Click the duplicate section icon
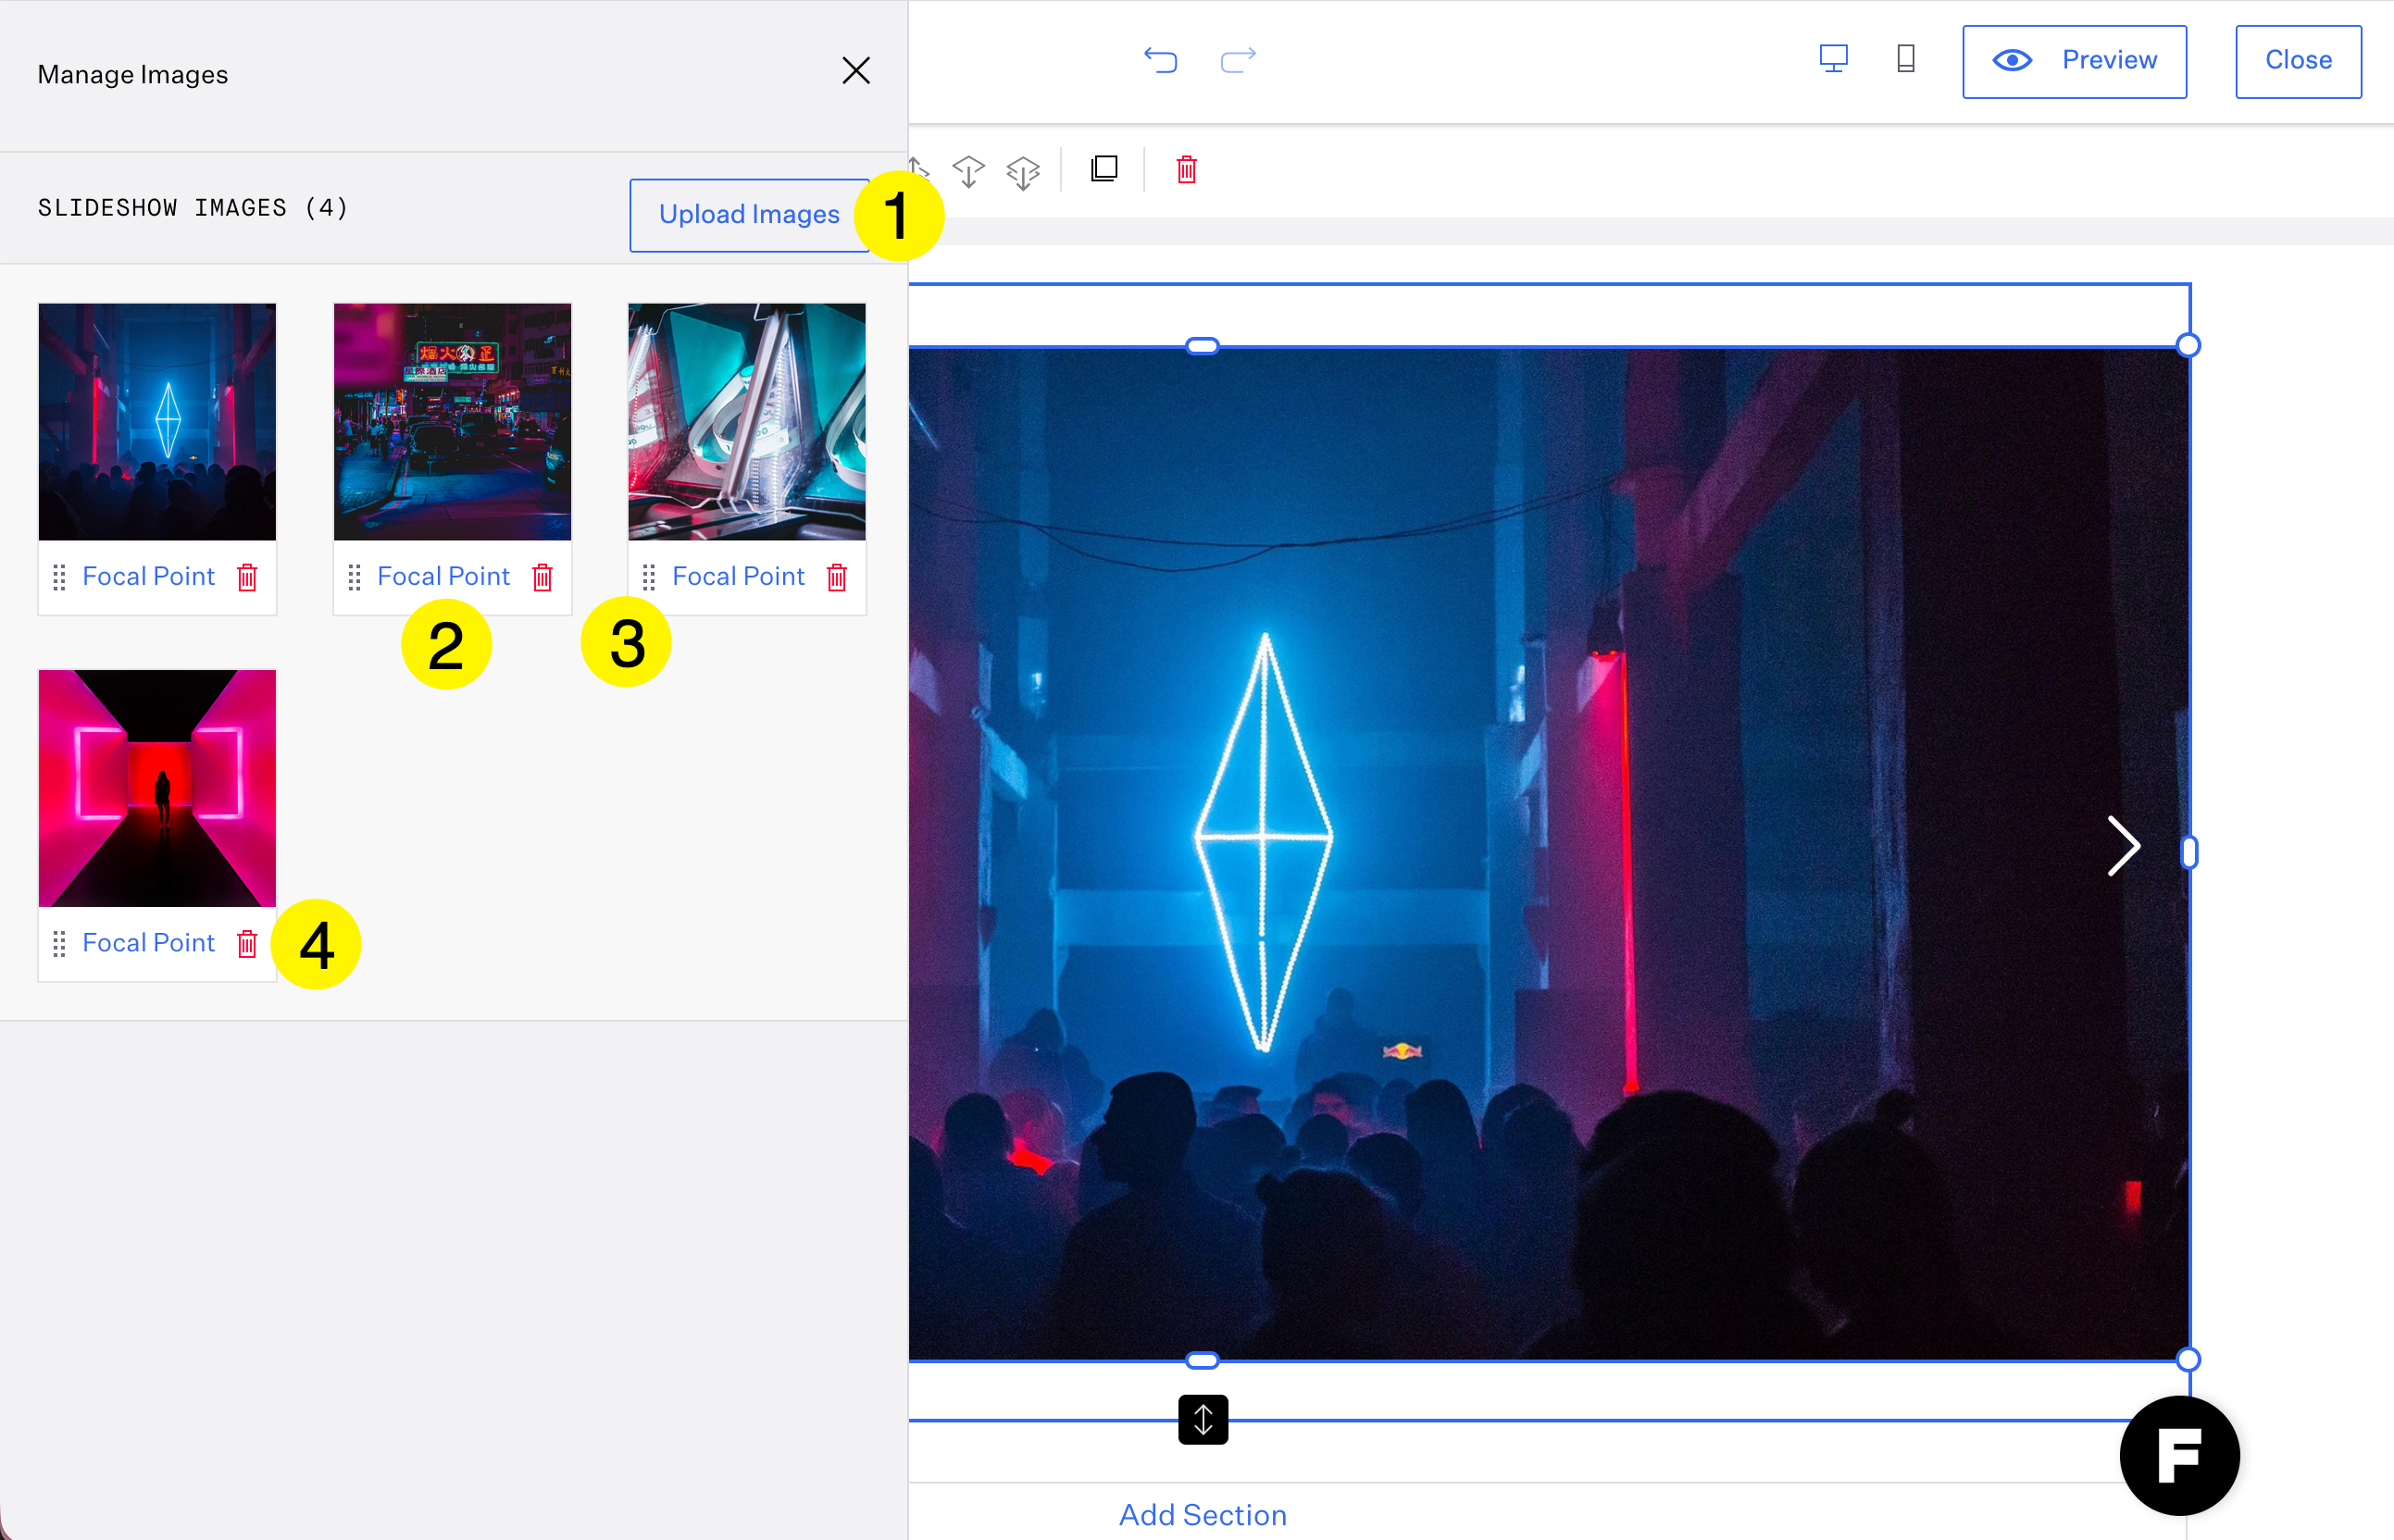2394x1540 pixels. [x=1104, y=169]
